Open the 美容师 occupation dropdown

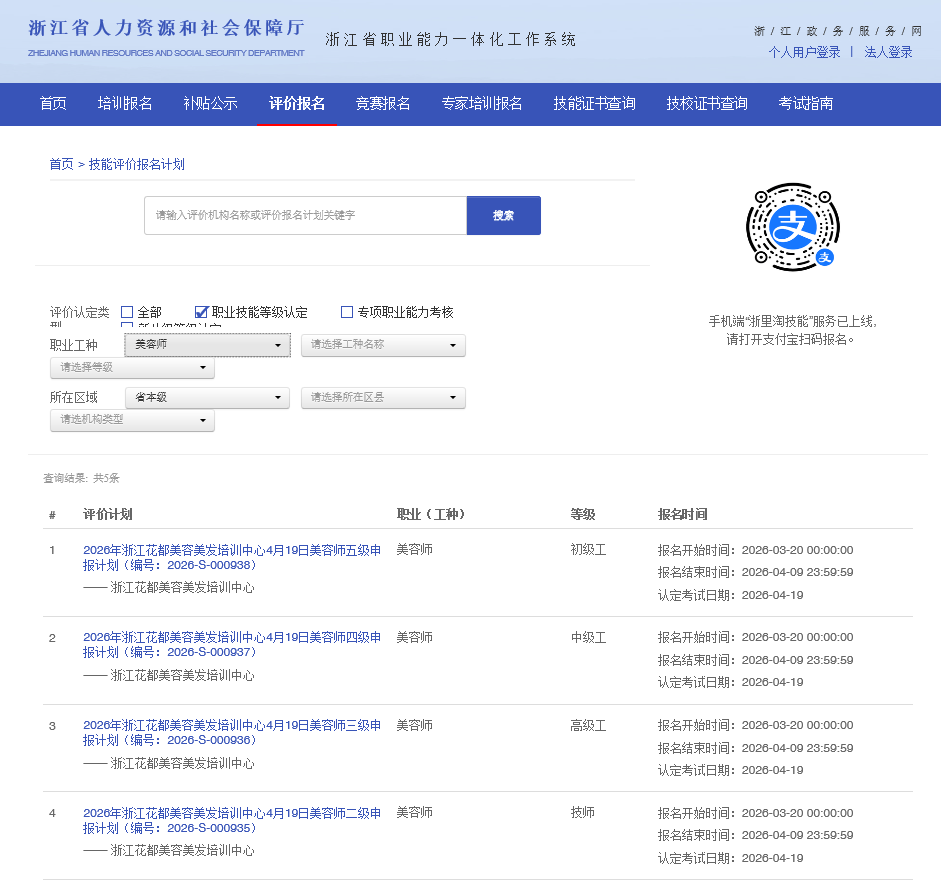[x=207, y=344]
